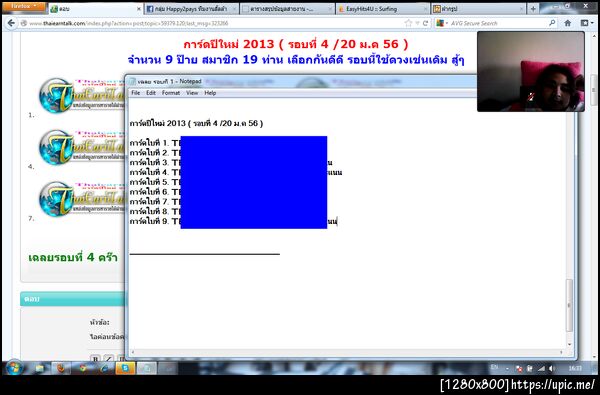Screen dimensions: 600x395
Task: Click the card image numbered 7
Action: 82,199
